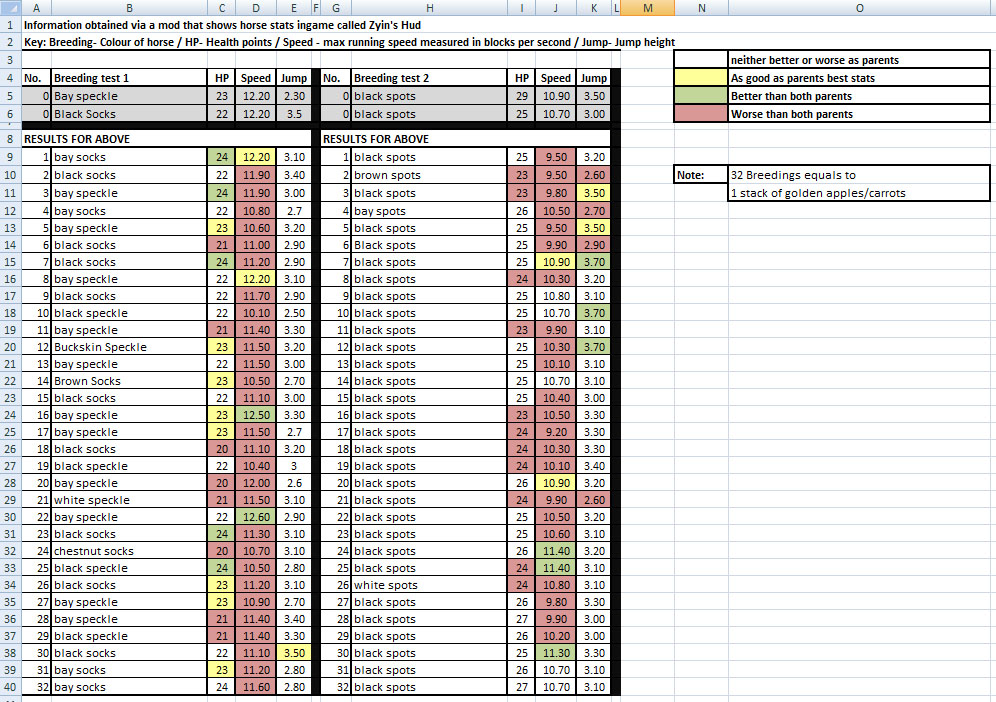
Task: Select row 8 header
Action: coord(11,139)
